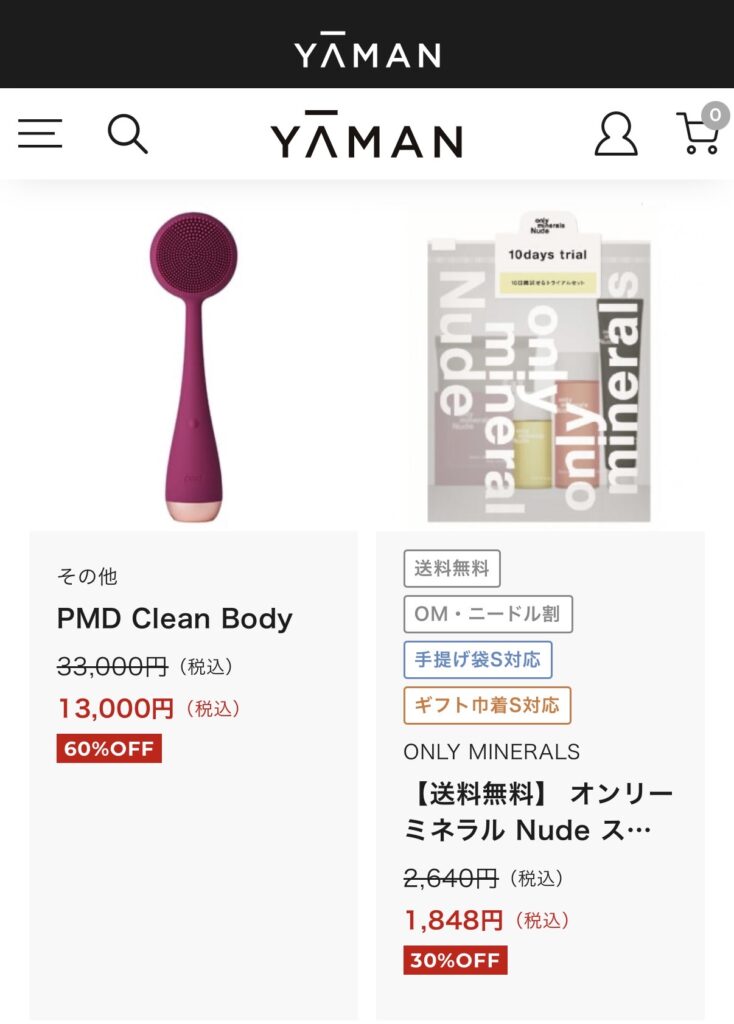The image size is (734, 1024).
Task: Open the search magnifier icon
Action: click(127, 134)
